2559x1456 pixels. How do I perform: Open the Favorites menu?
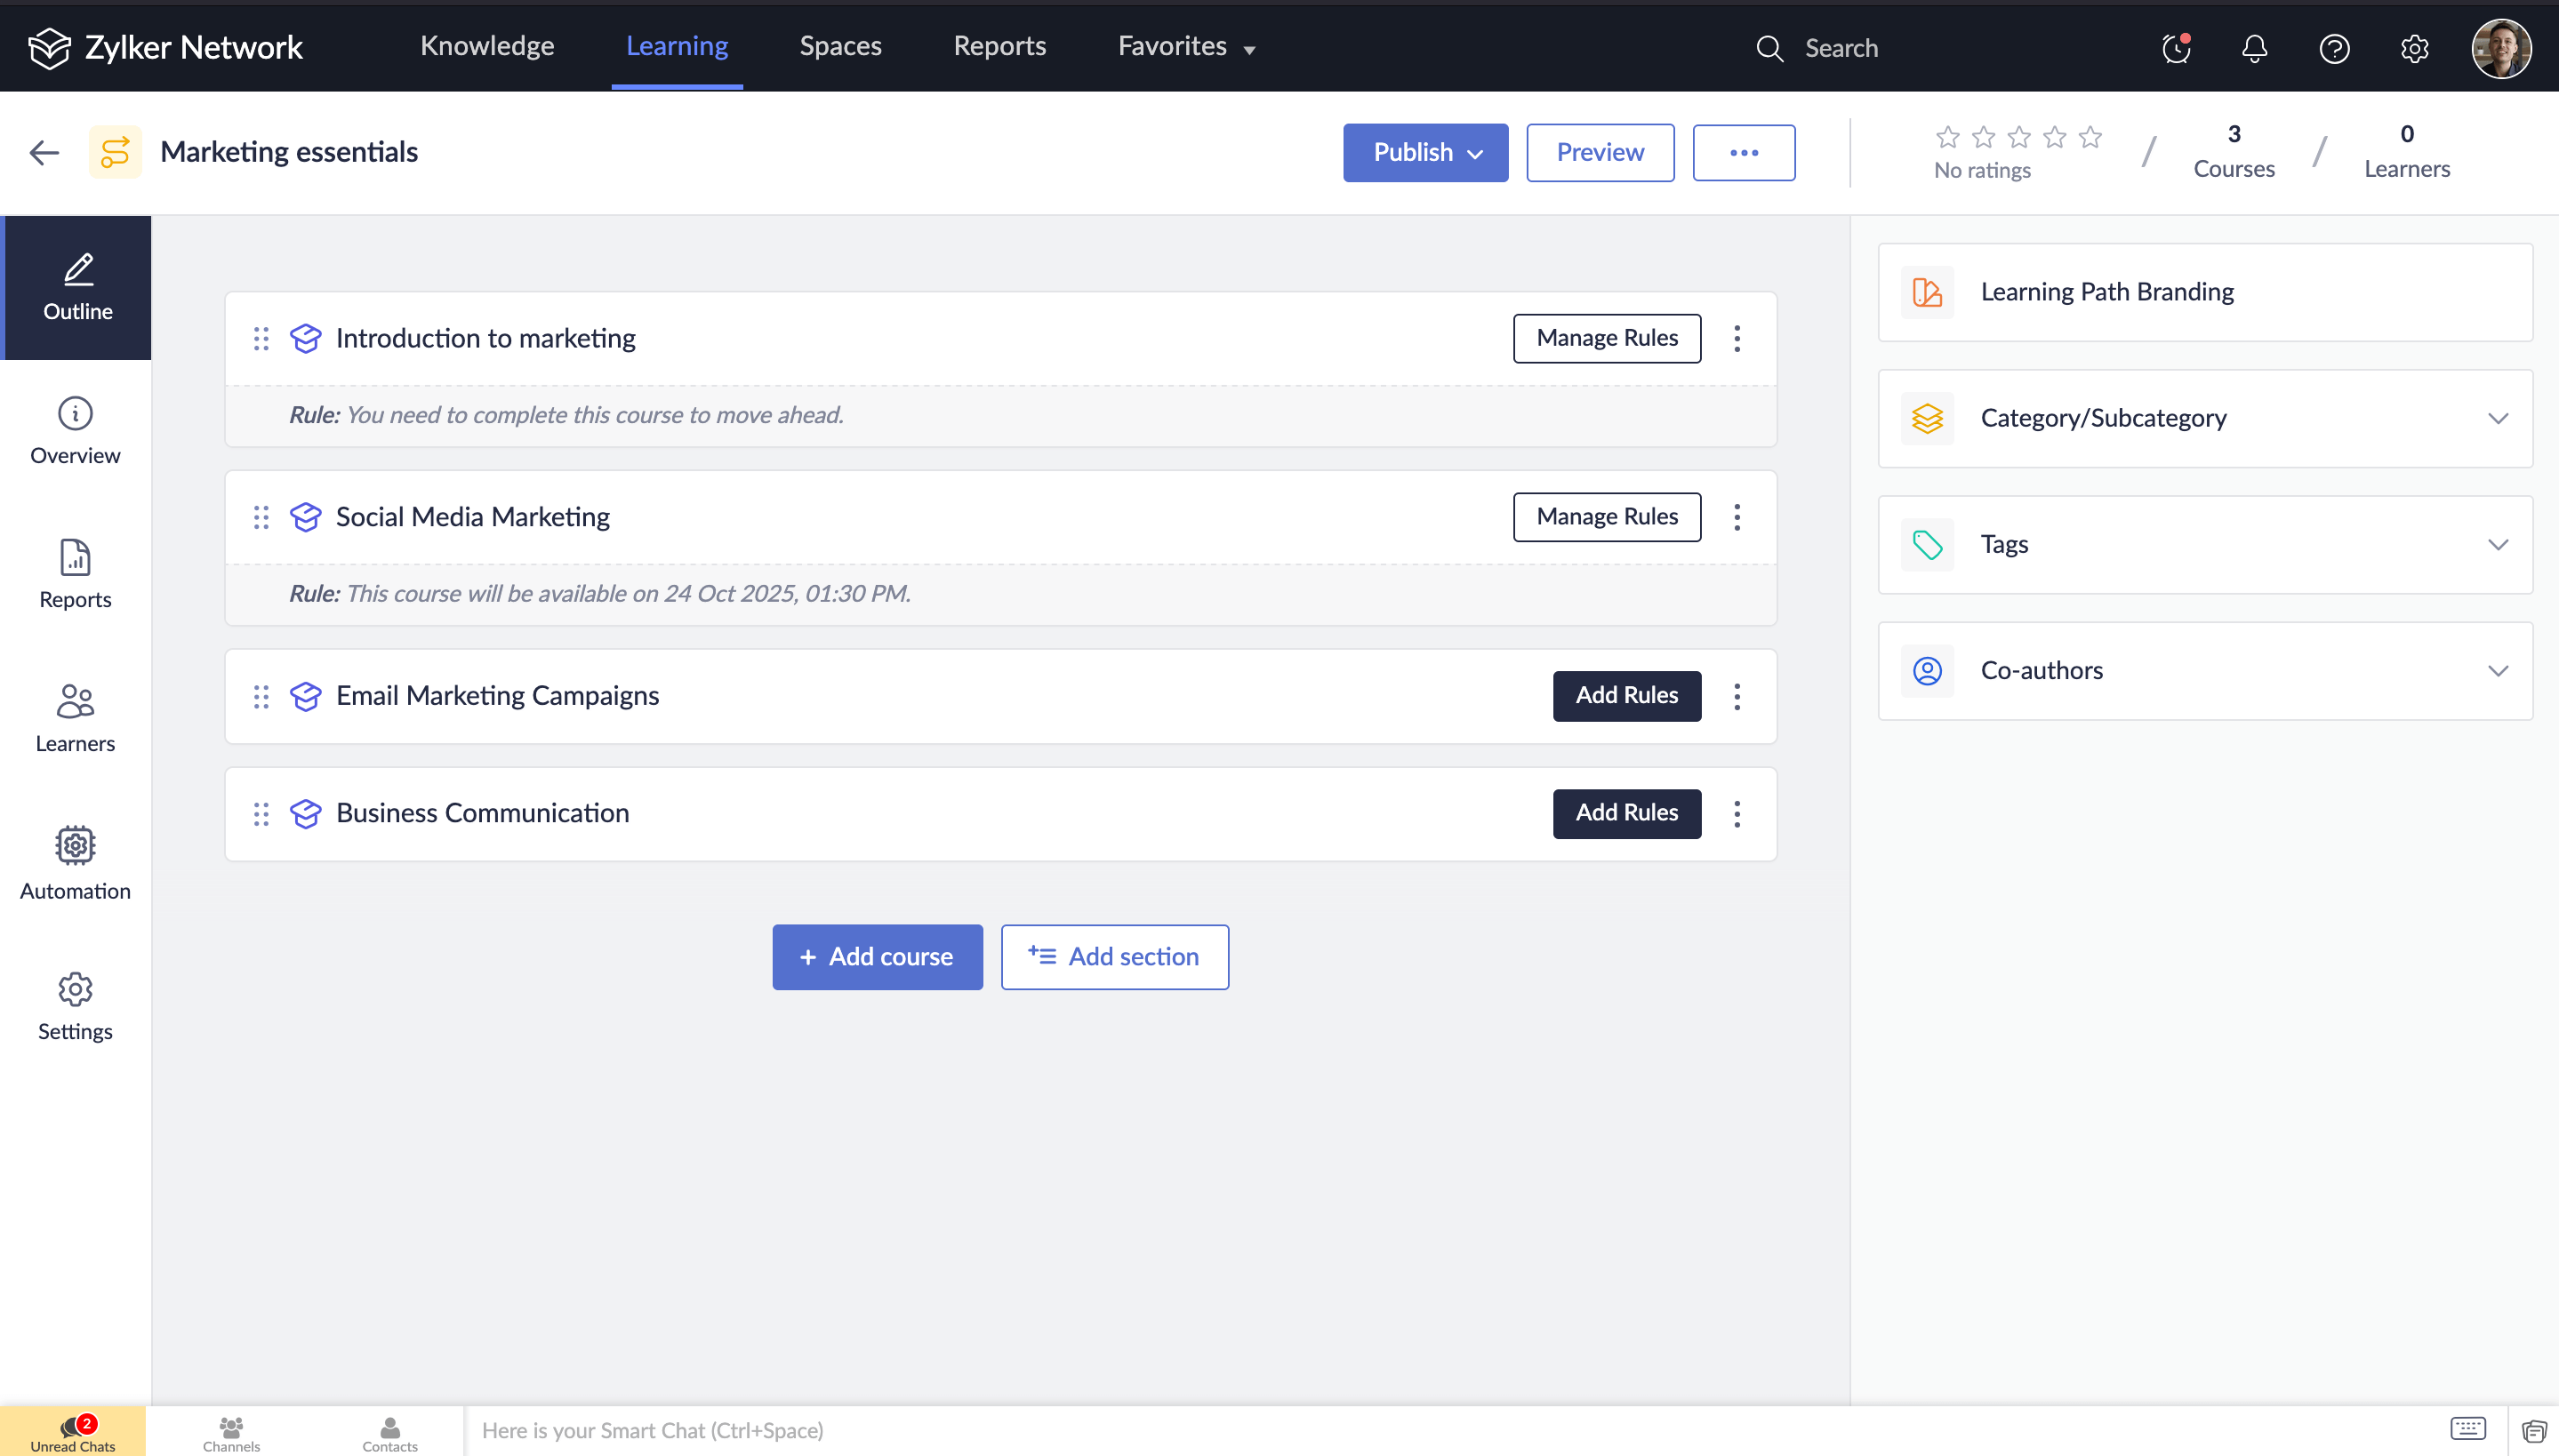(x=1186, y=46)
